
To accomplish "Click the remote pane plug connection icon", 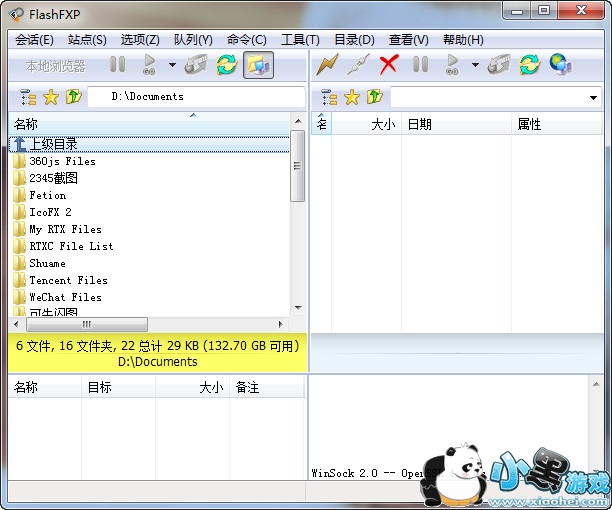I will click(499, 65).
